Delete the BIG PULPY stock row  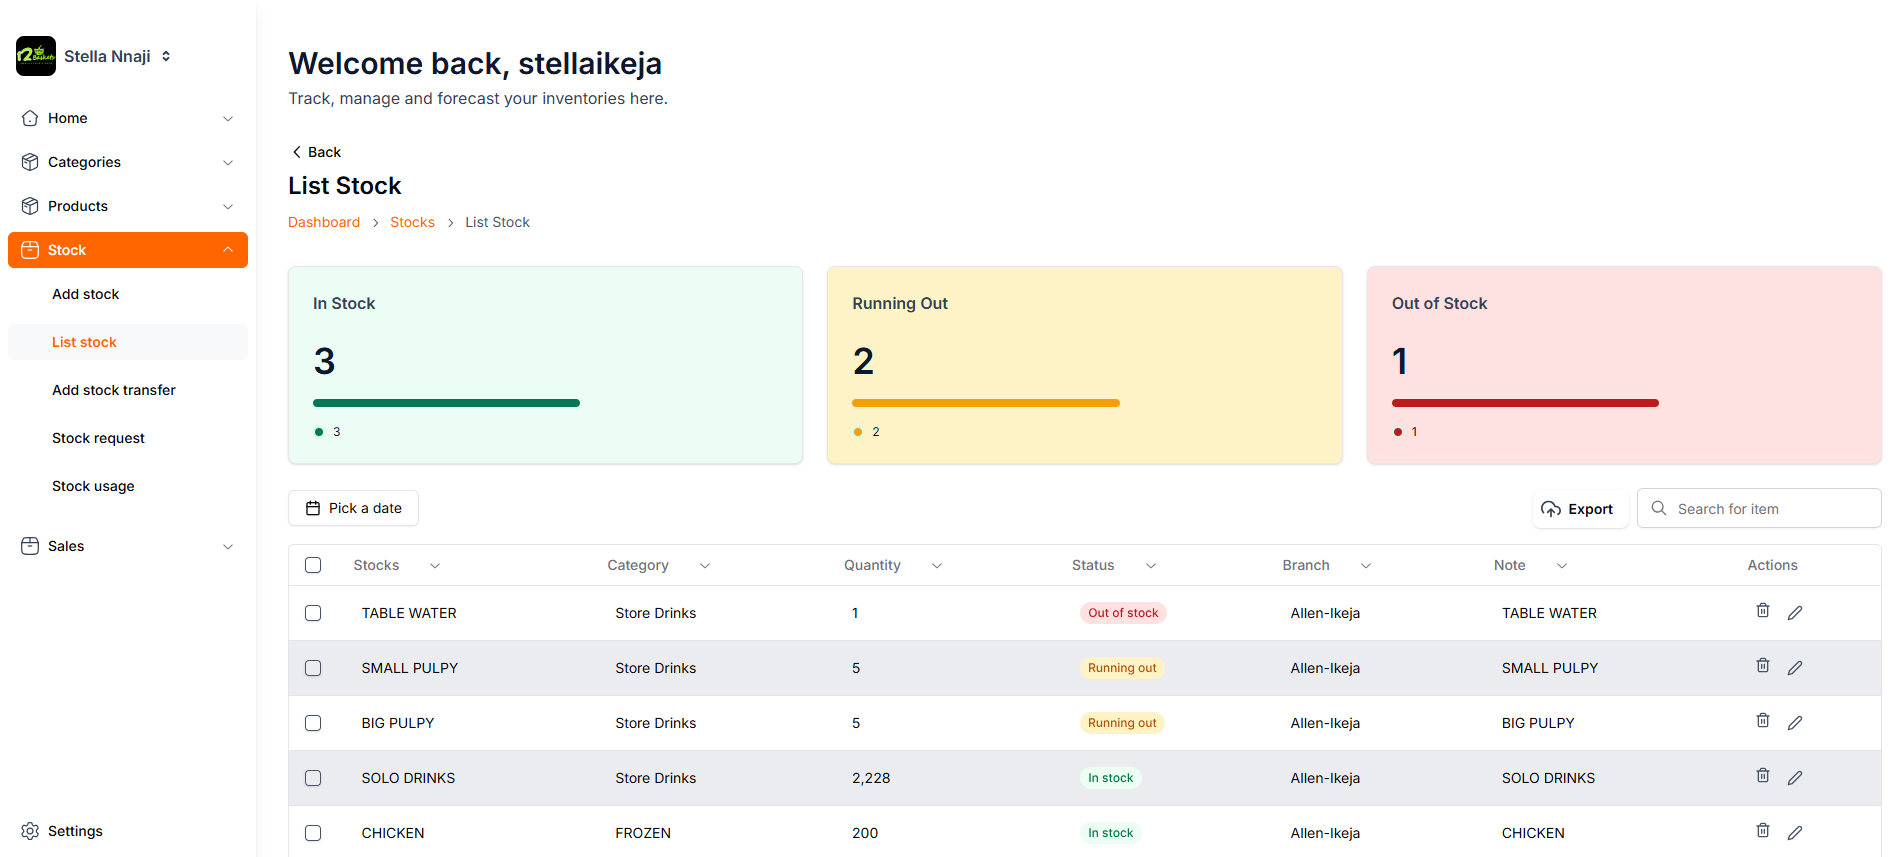coord(1762,721)
